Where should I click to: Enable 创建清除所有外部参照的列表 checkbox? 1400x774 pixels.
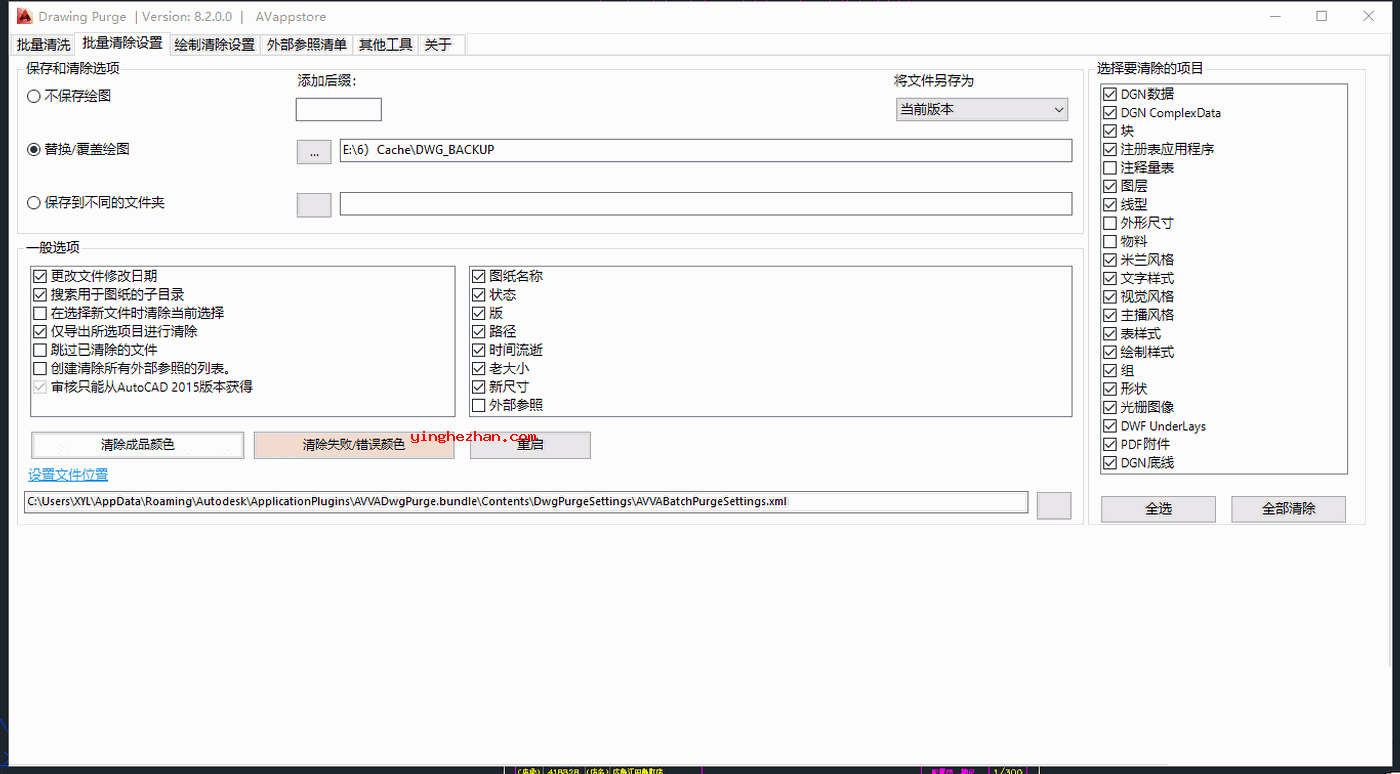(40, 368)
